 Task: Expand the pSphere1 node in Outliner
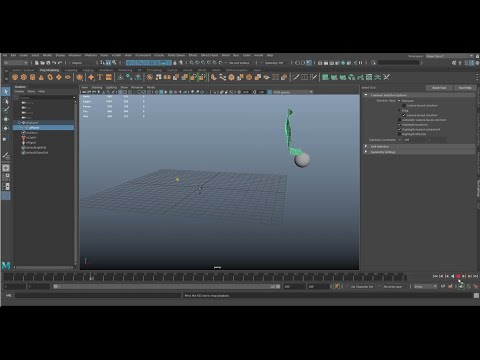(20, 123)
